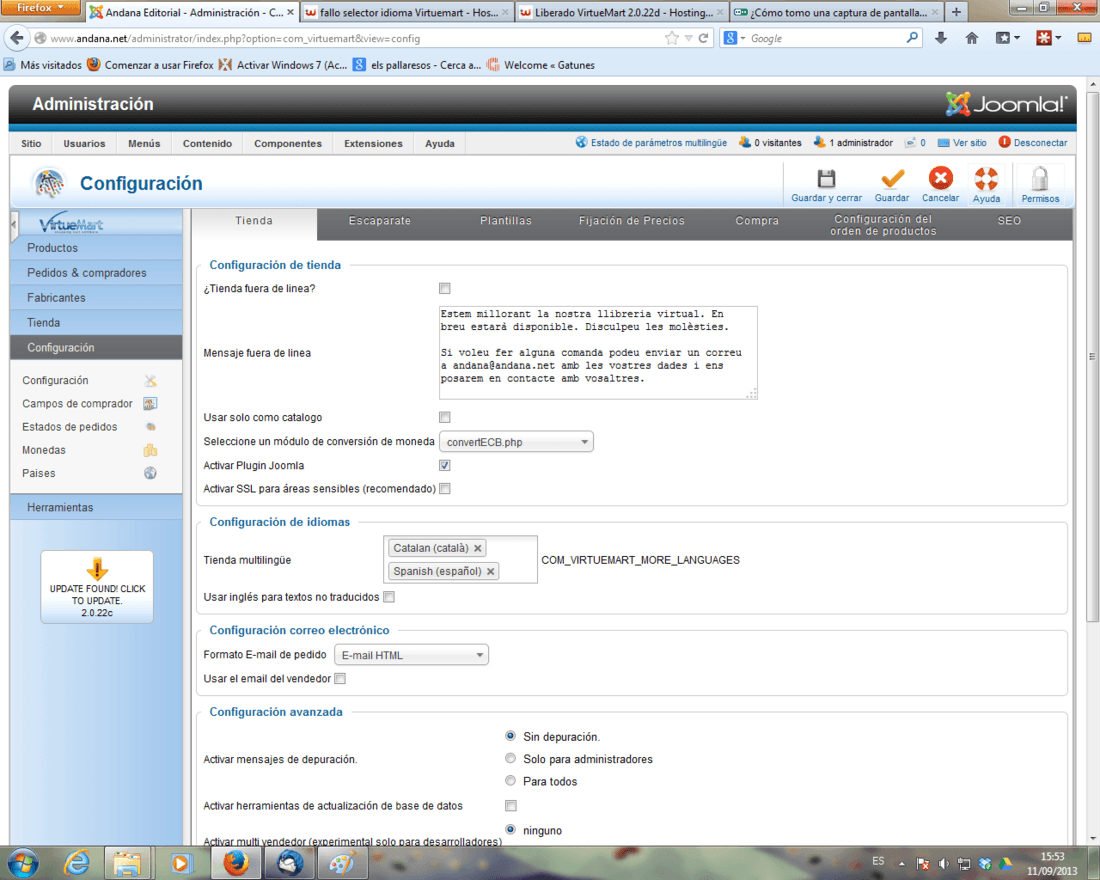The width and height of the screenshot is (1100, 880).
Task: Expand Tienda sidebar section
Action: click(96, 323)
